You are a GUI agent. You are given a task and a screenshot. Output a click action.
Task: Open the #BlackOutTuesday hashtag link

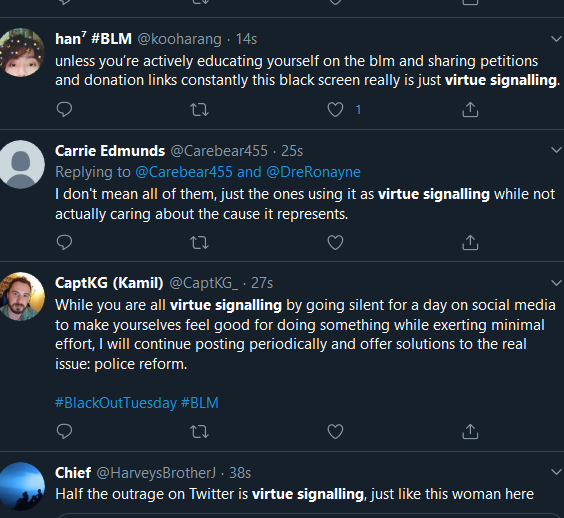pyautogui.click(x=116, y=403)
